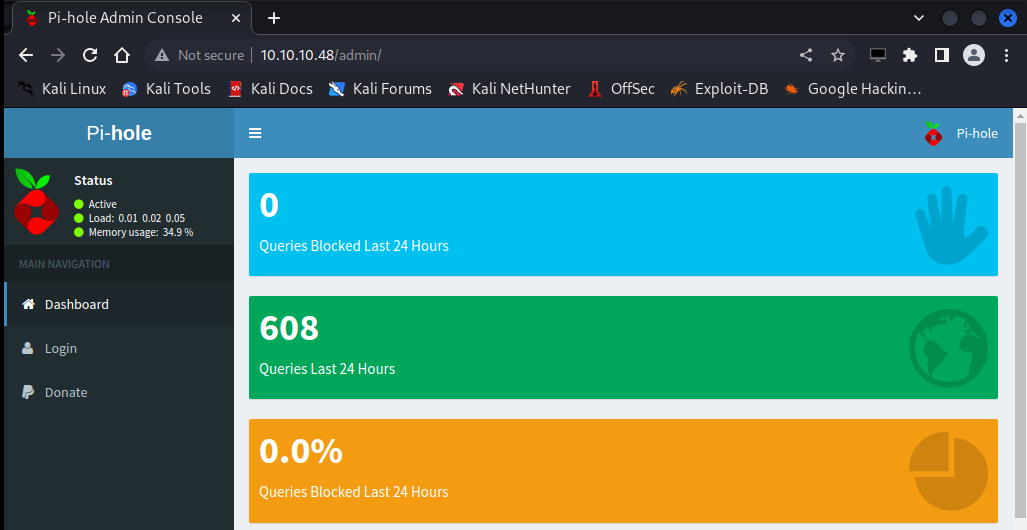Open the Kali Docs bookmark

(x=271, y=88)
